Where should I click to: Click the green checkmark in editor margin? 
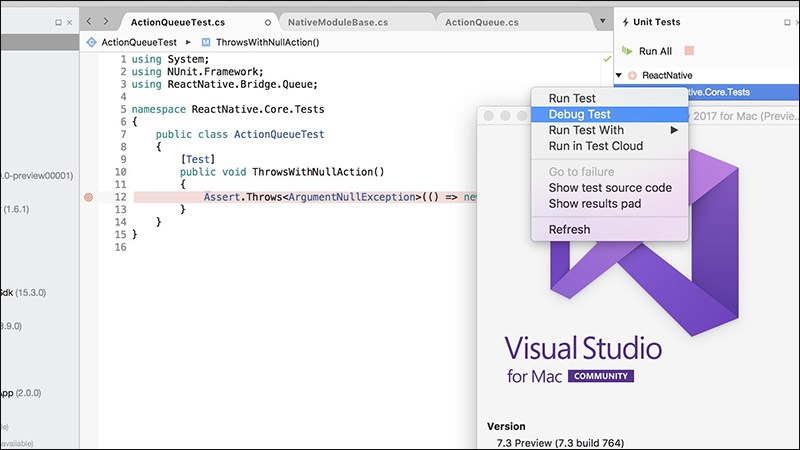coord(607,59)
